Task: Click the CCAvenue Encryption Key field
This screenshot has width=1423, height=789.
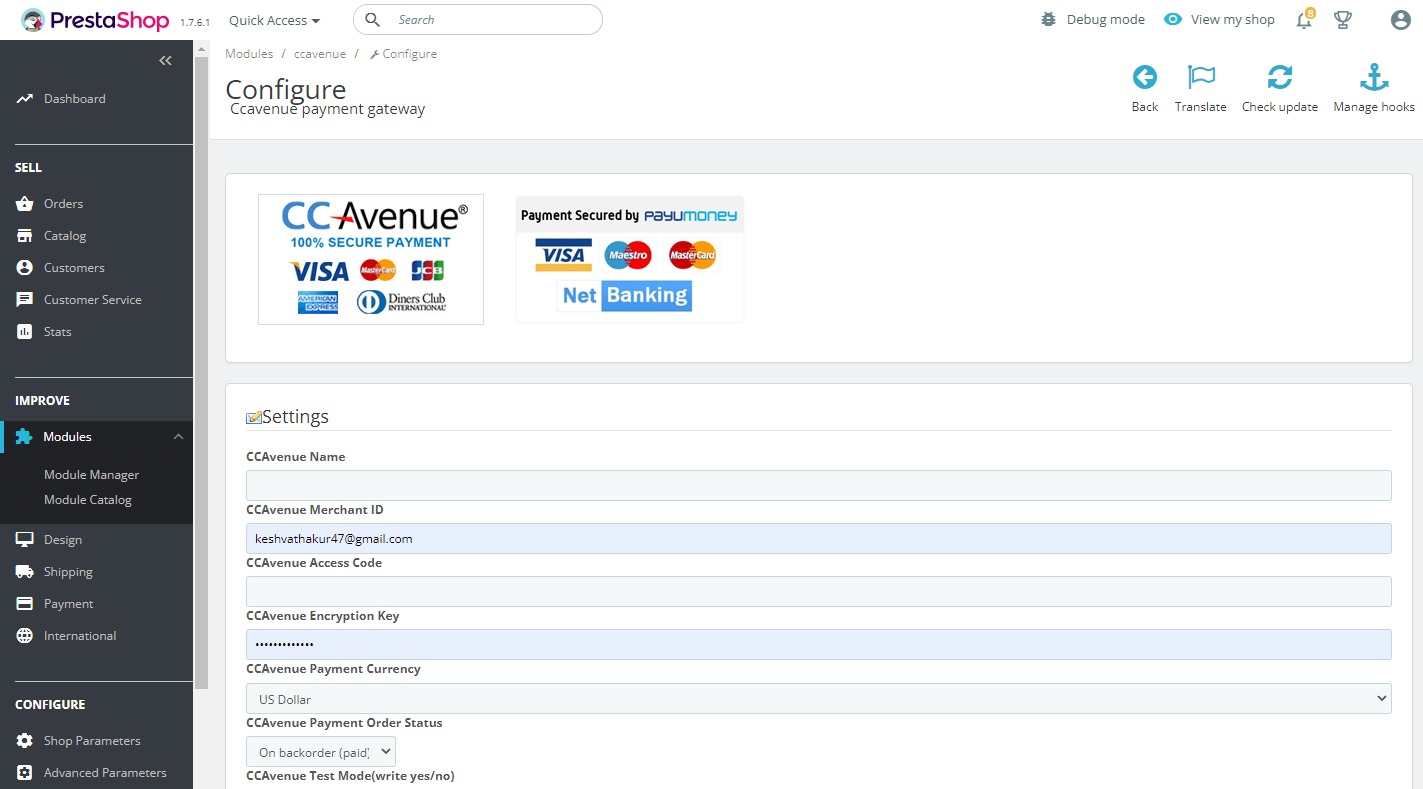Action: pos(819,644)
